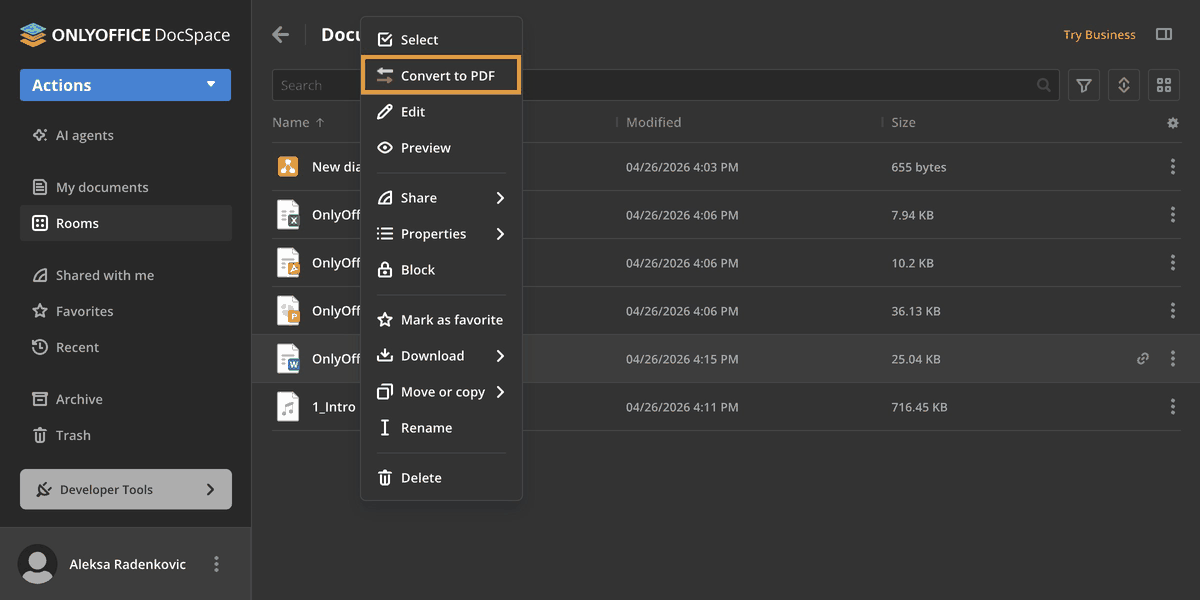Sort by the Name column header
This screenshot has height=600, width=1200.
pyautogui.click(x=298, y=122)
